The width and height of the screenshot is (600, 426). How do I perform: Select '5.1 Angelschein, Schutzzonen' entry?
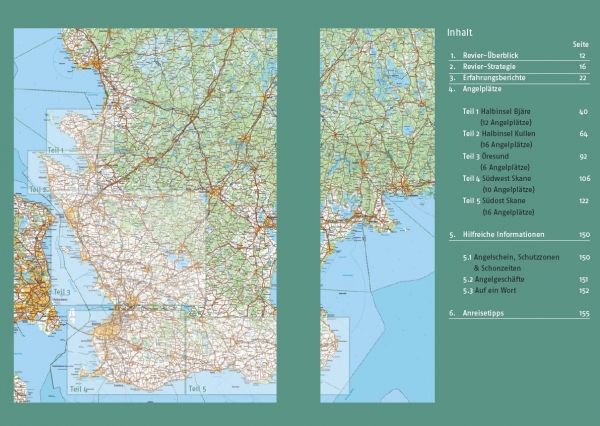point(512,257)
